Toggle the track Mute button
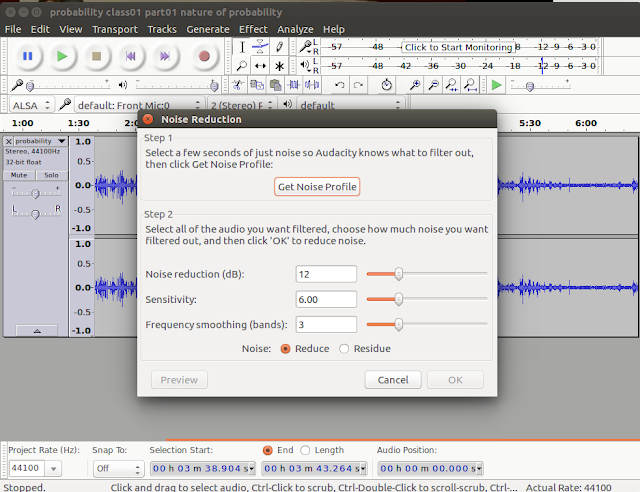Image resolution: width=640 pixels, height=492 pixels. 19,175
